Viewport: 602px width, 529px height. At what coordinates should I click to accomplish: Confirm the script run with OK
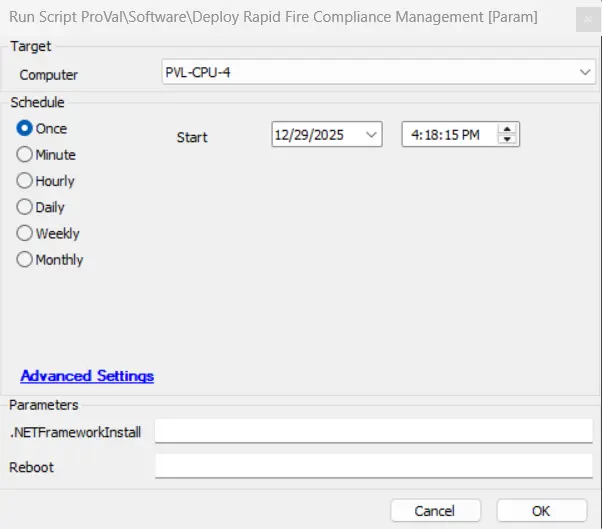pyautogui.click(x=541, y=511)
